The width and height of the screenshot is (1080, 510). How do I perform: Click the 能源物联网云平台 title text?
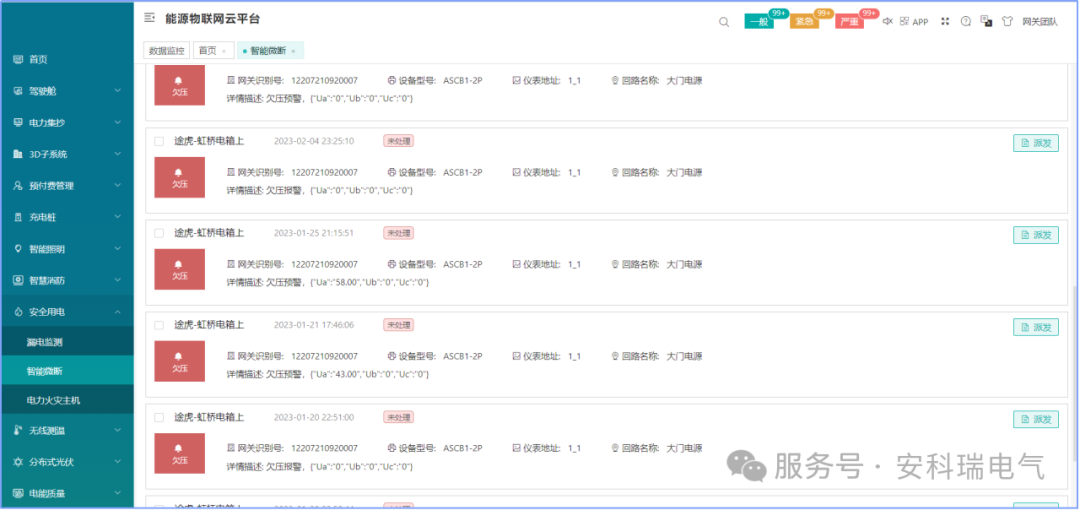[213, 19]
